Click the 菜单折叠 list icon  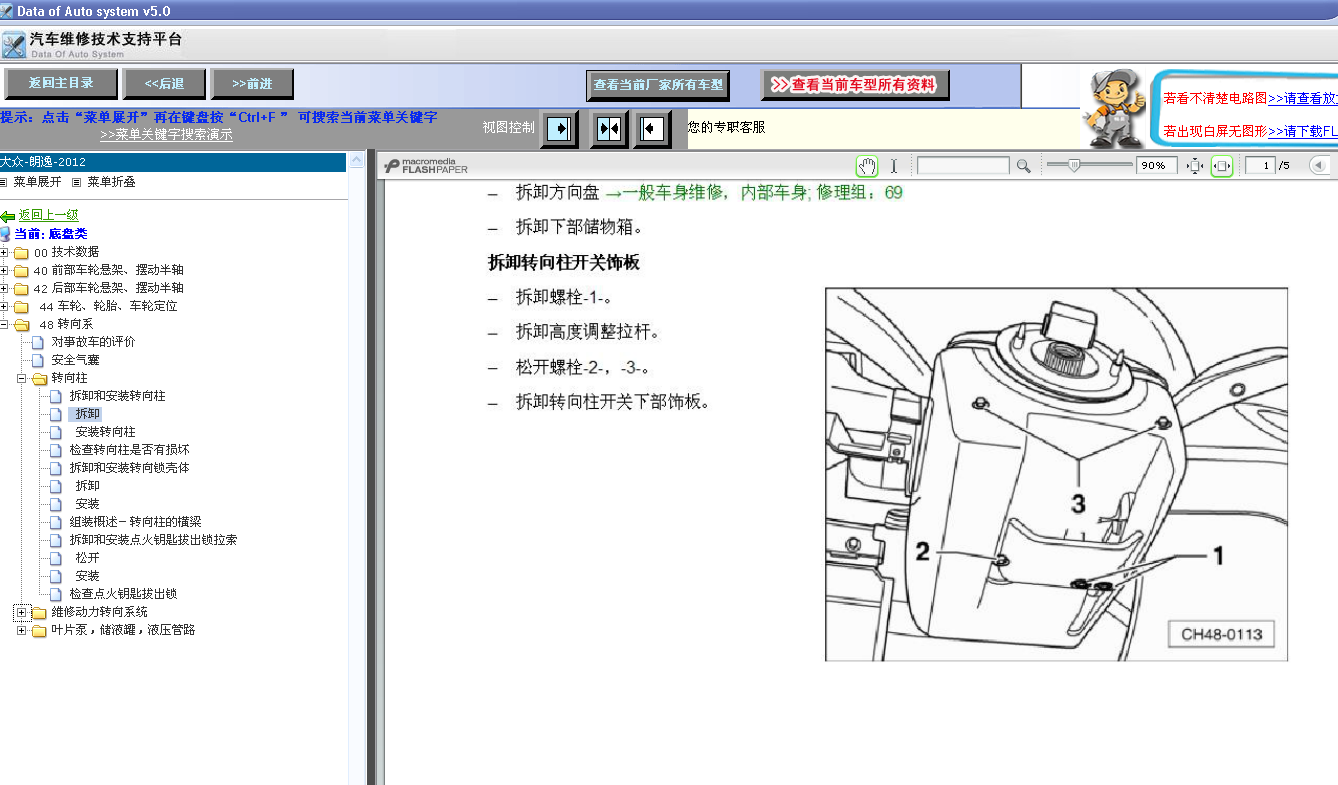click(x=77, y=182)
